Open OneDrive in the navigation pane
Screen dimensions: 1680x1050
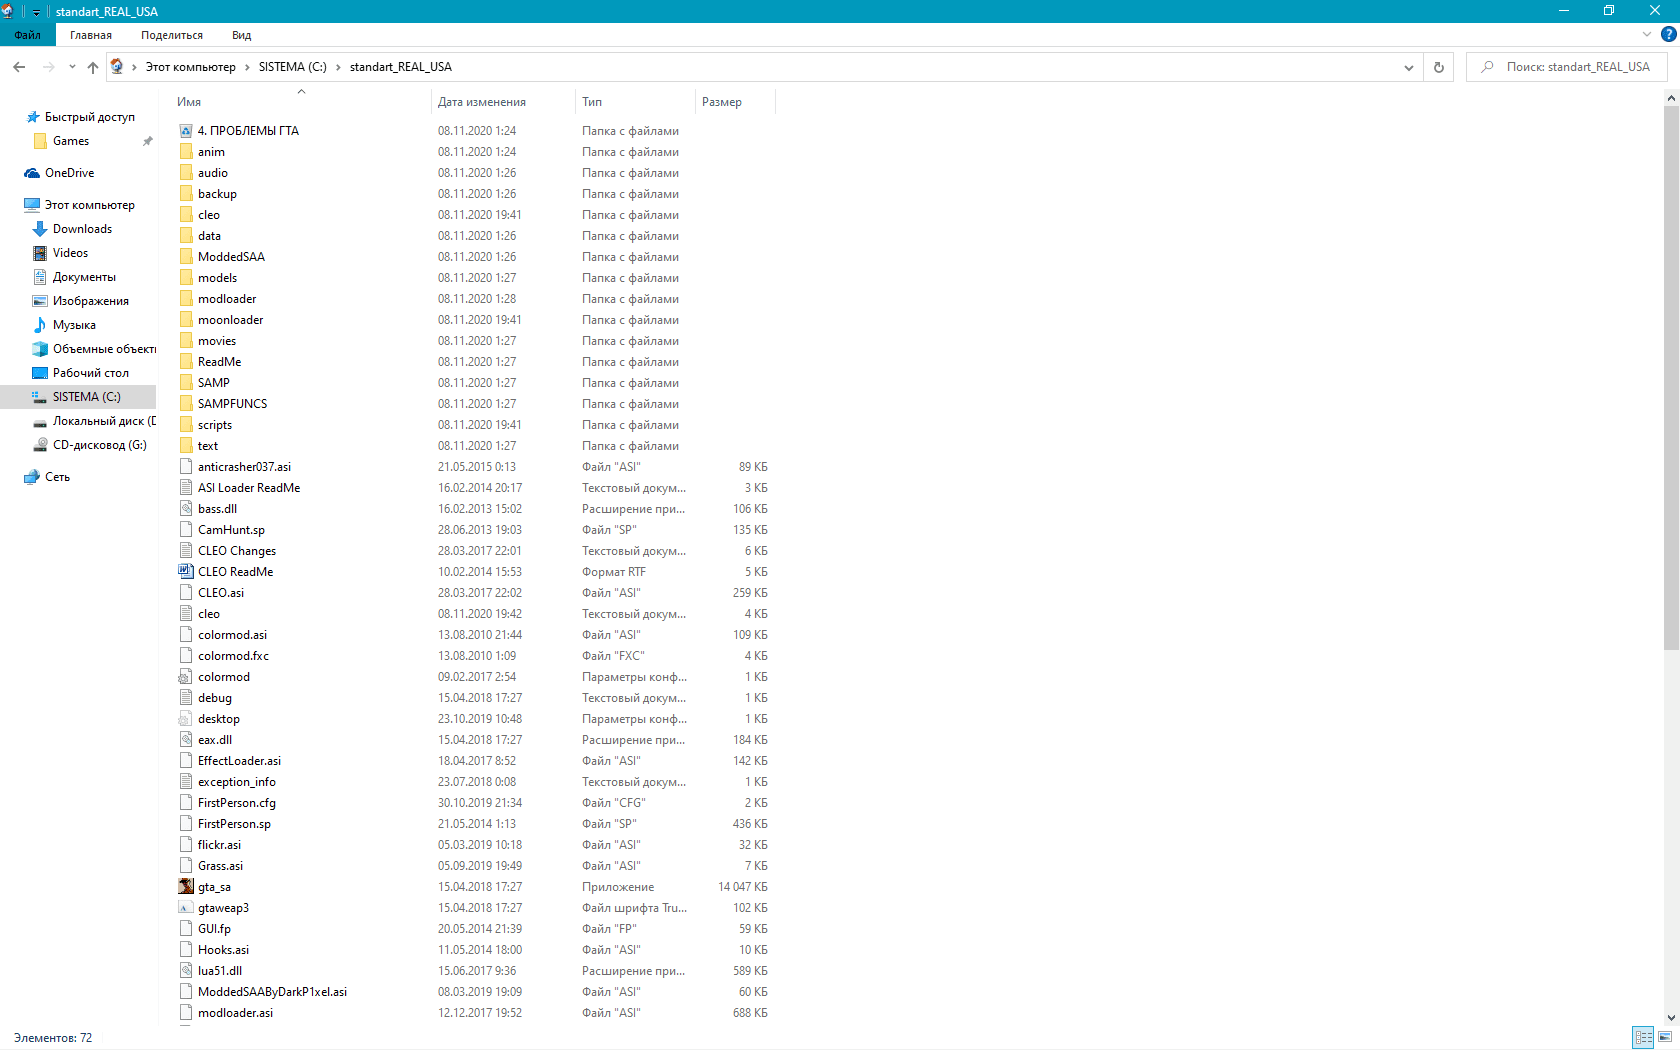(x=69, y=173)
